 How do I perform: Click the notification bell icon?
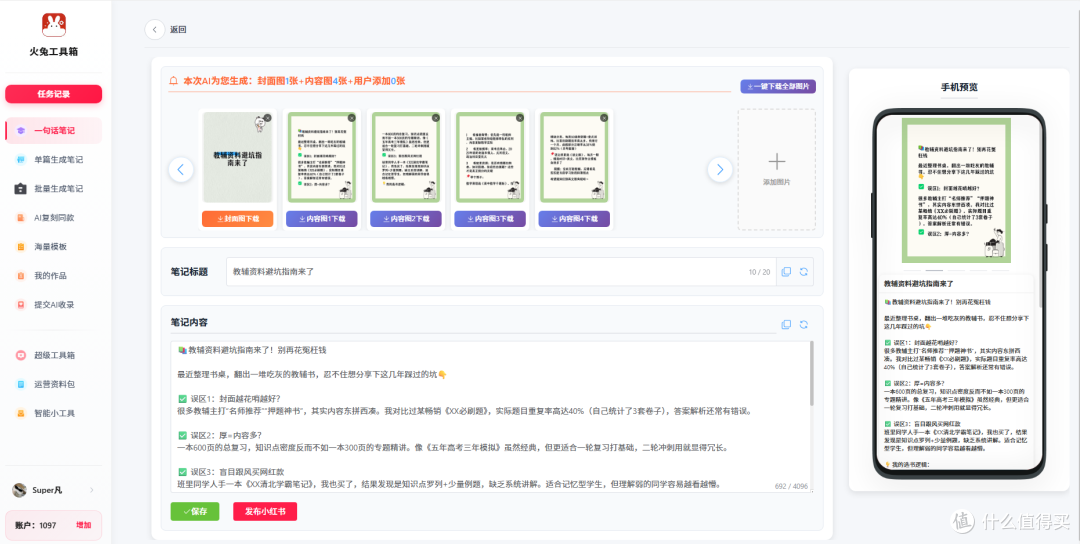click(x=174, y=81)
